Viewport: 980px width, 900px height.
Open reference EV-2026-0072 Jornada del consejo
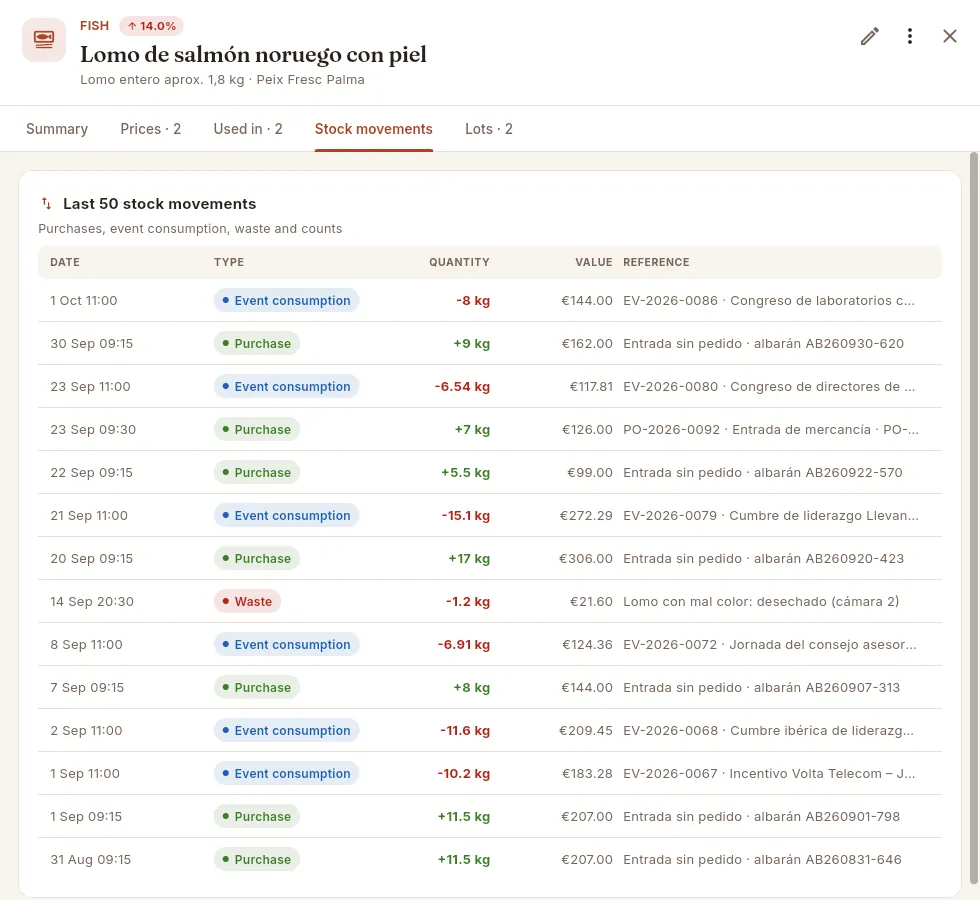pyautogui.click(x=769, y=644)
